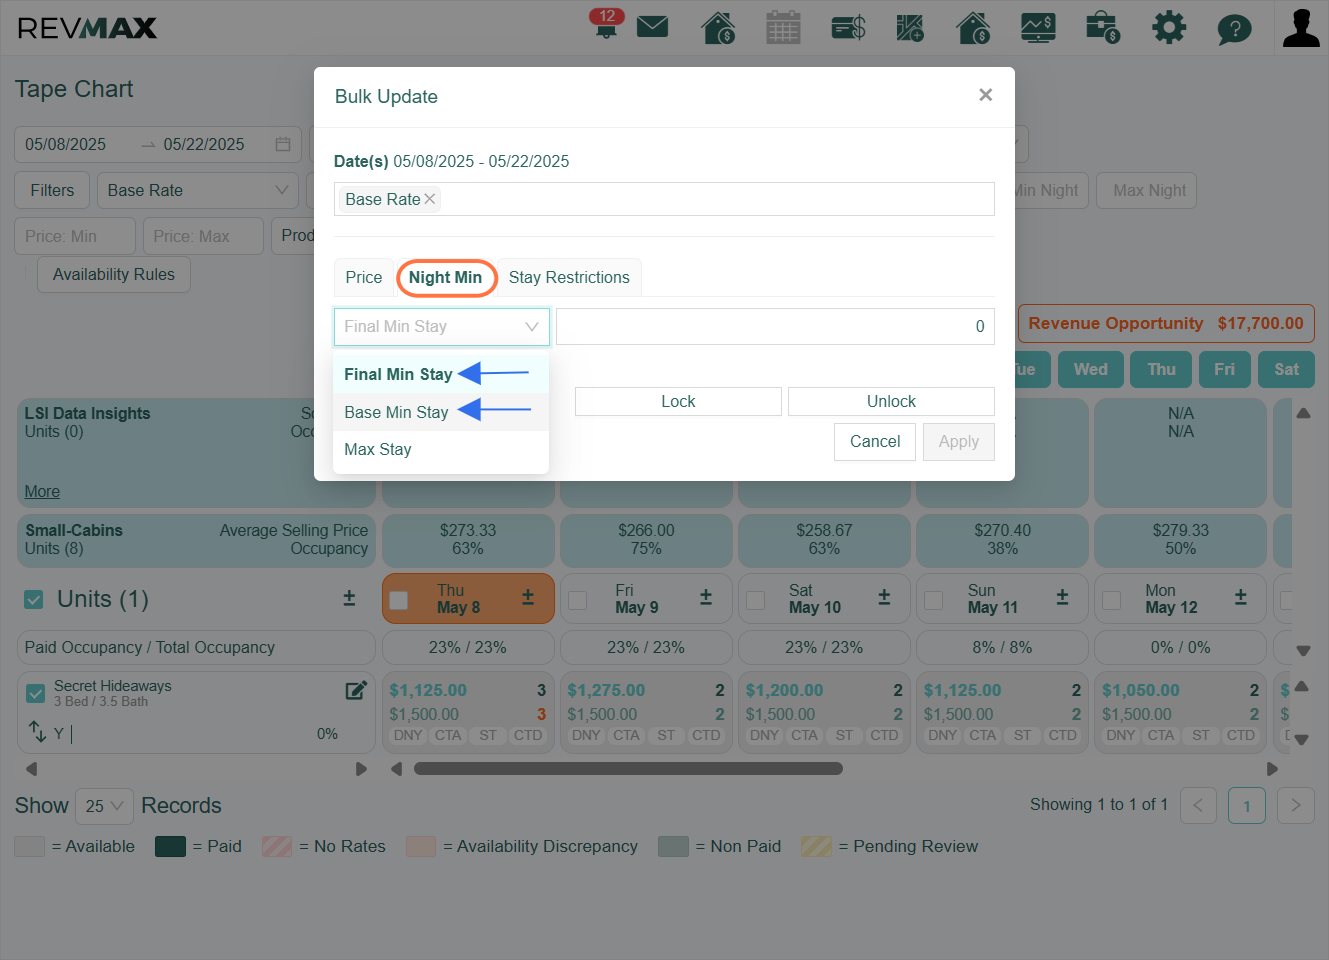This screenshot has height=960, width=1329.
Task: Open the briefcase with dollar icon
Action: click(x=1102, y=27)
